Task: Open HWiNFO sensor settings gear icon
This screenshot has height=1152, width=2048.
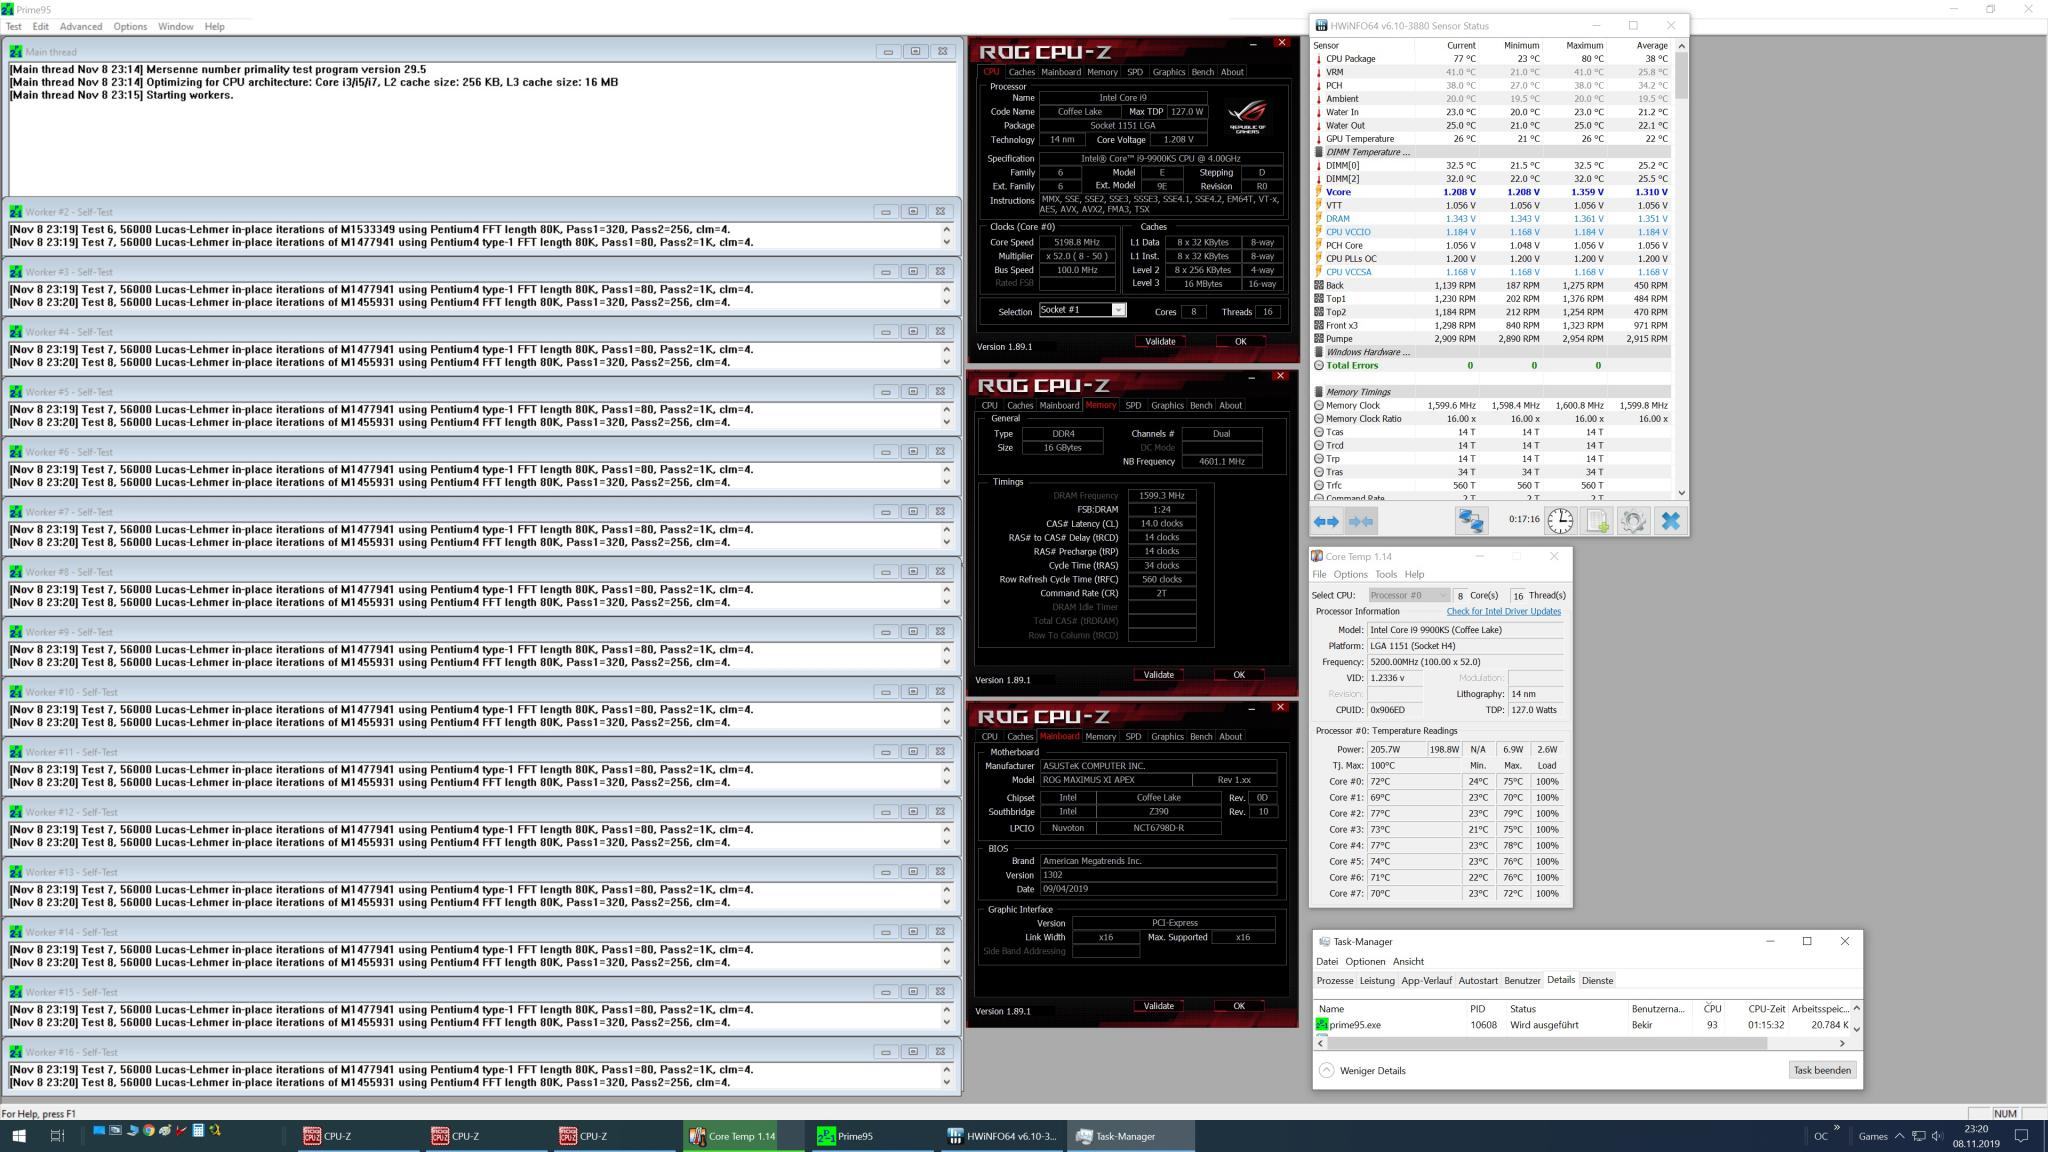Action: pos(1633,521)
